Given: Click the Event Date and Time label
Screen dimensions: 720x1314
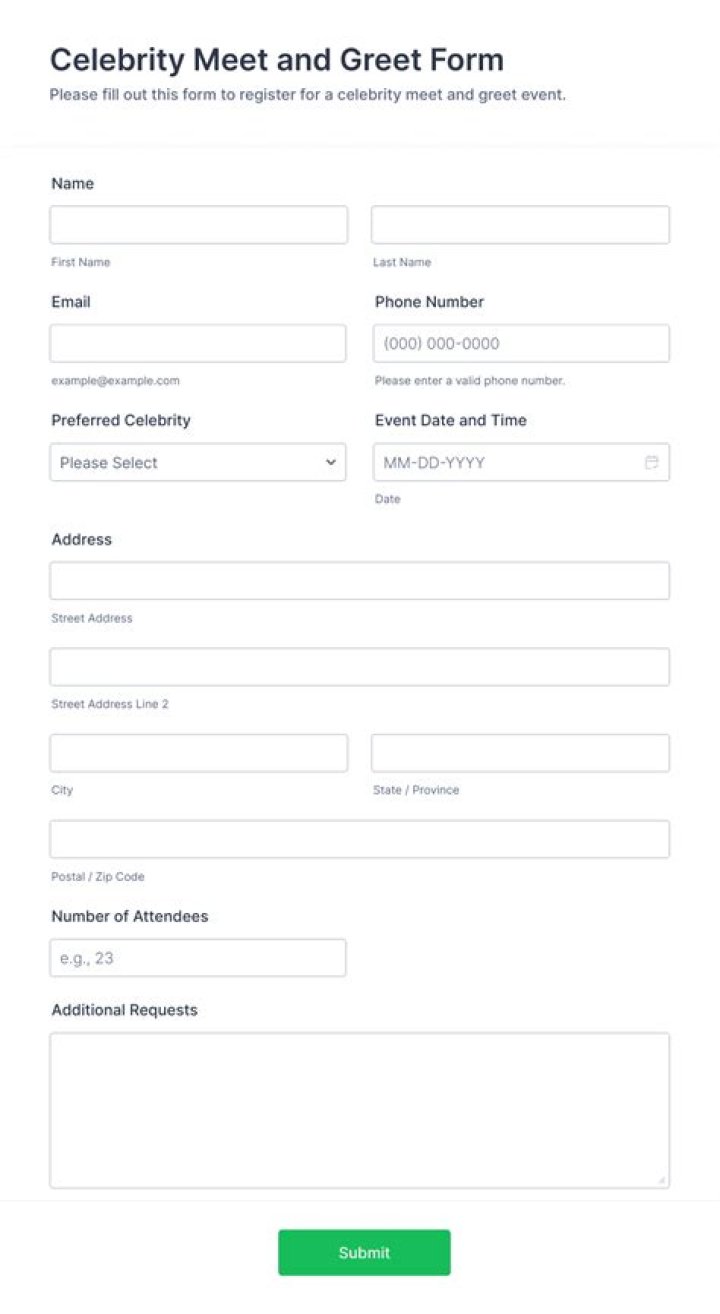Looking at the screenshot, I should (x=450, y=420).
